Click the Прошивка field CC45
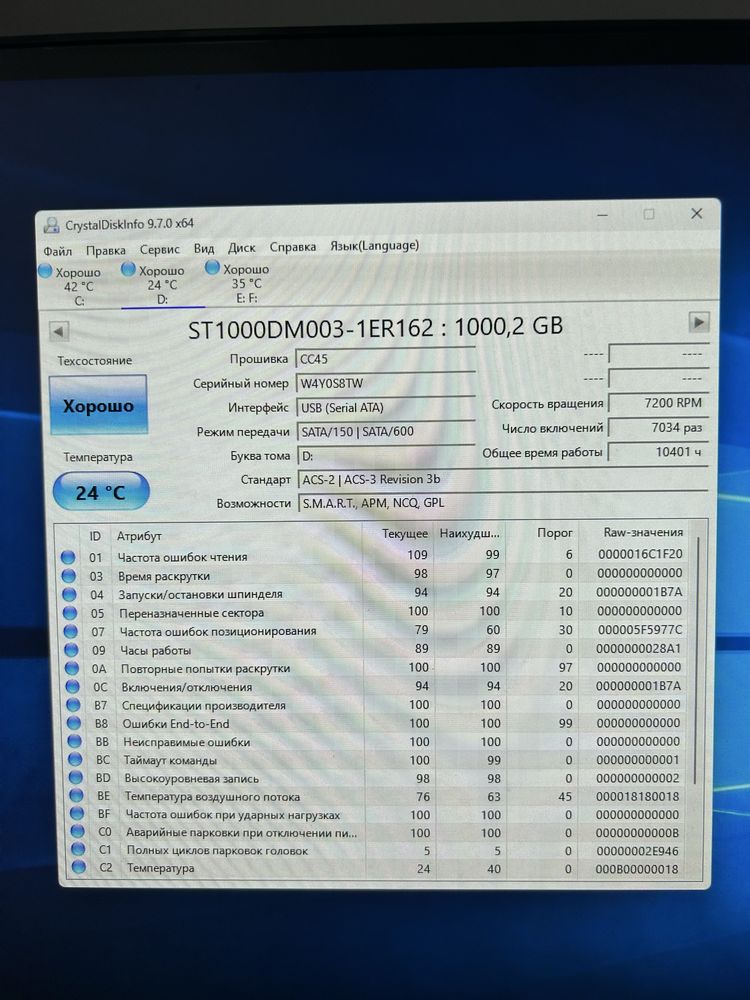This screenshot has height=1000, width=750. tap(385, 358)
